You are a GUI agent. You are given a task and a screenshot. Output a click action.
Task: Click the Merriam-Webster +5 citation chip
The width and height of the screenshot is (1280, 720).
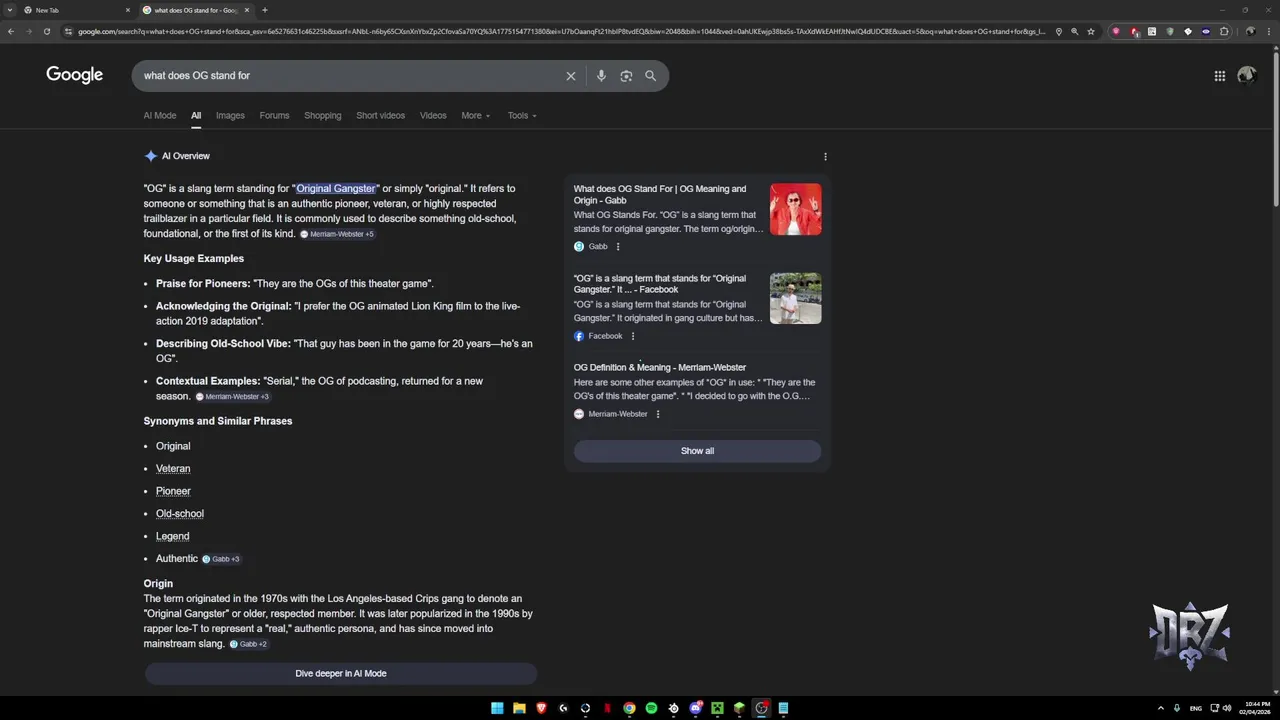[338, 234]
